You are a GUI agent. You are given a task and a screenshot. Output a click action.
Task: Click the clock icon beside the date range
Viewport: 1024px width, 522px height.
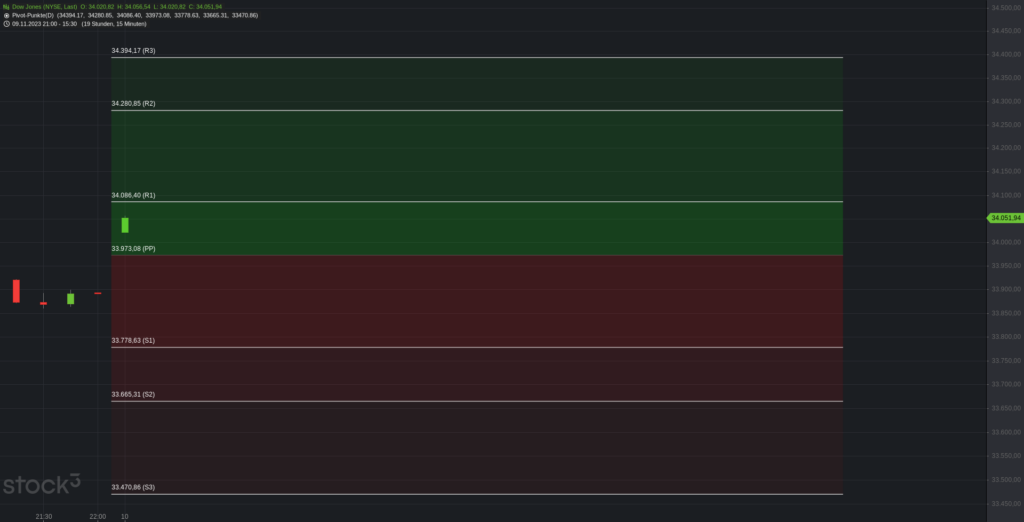point(7,24)
